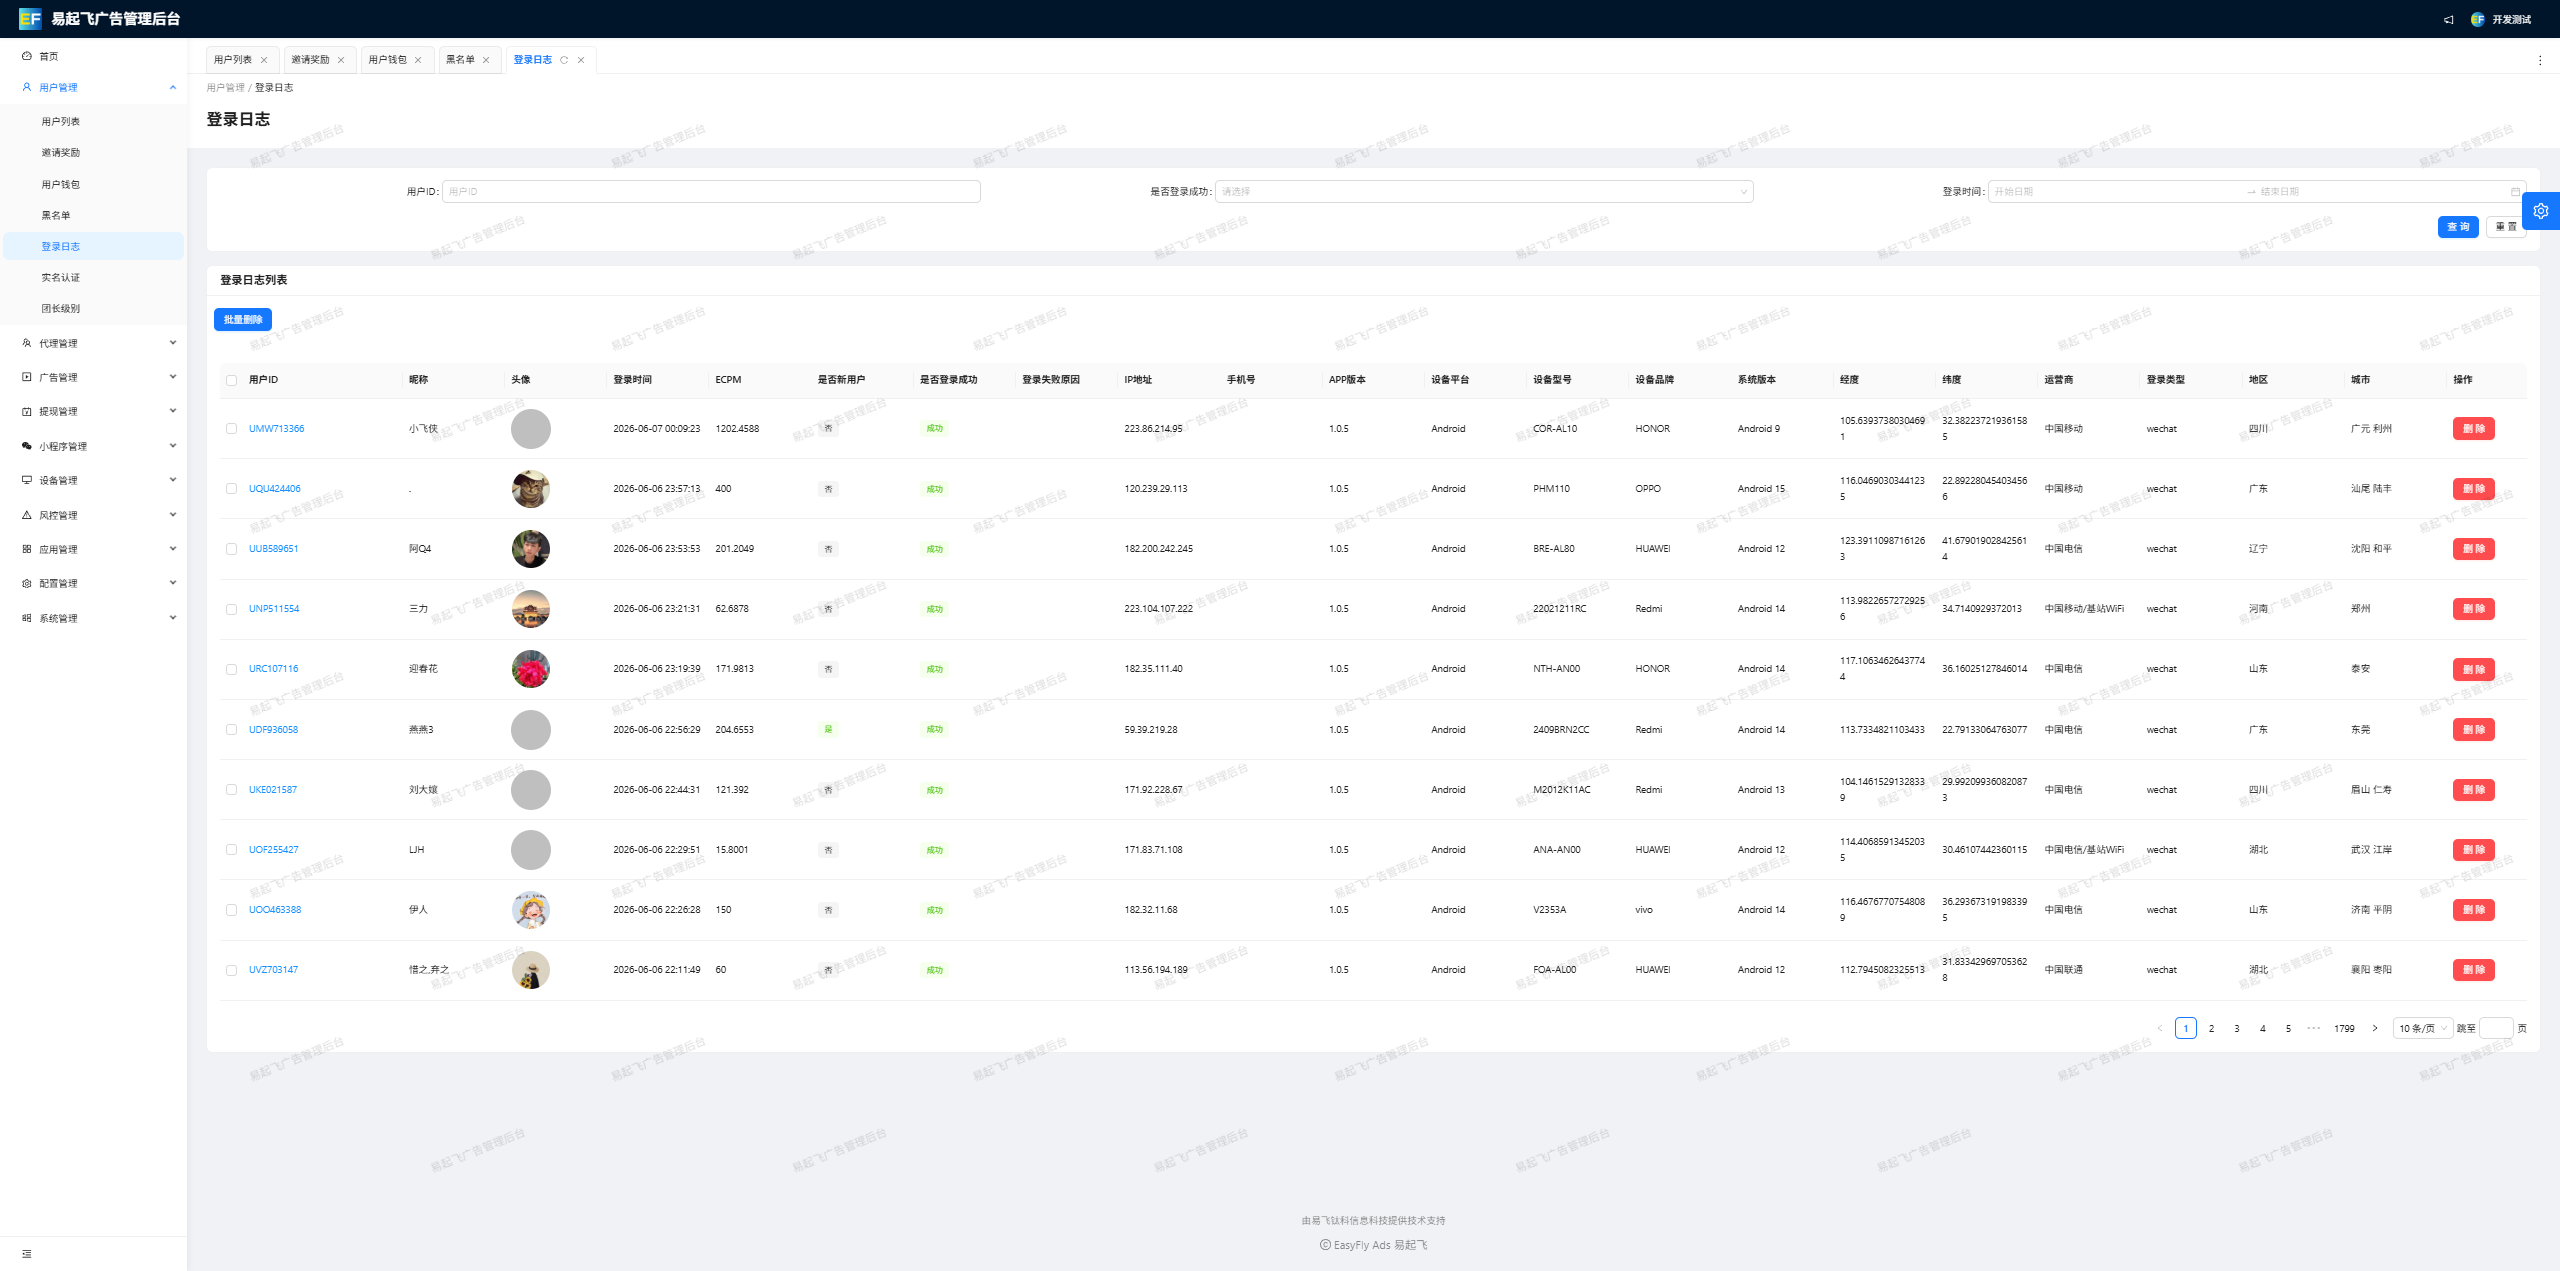The height and width of the screenshot is (1271, 2560).
Task: Open the calendar icon in 登录时间 field
Action: (x=2515, y=191)
